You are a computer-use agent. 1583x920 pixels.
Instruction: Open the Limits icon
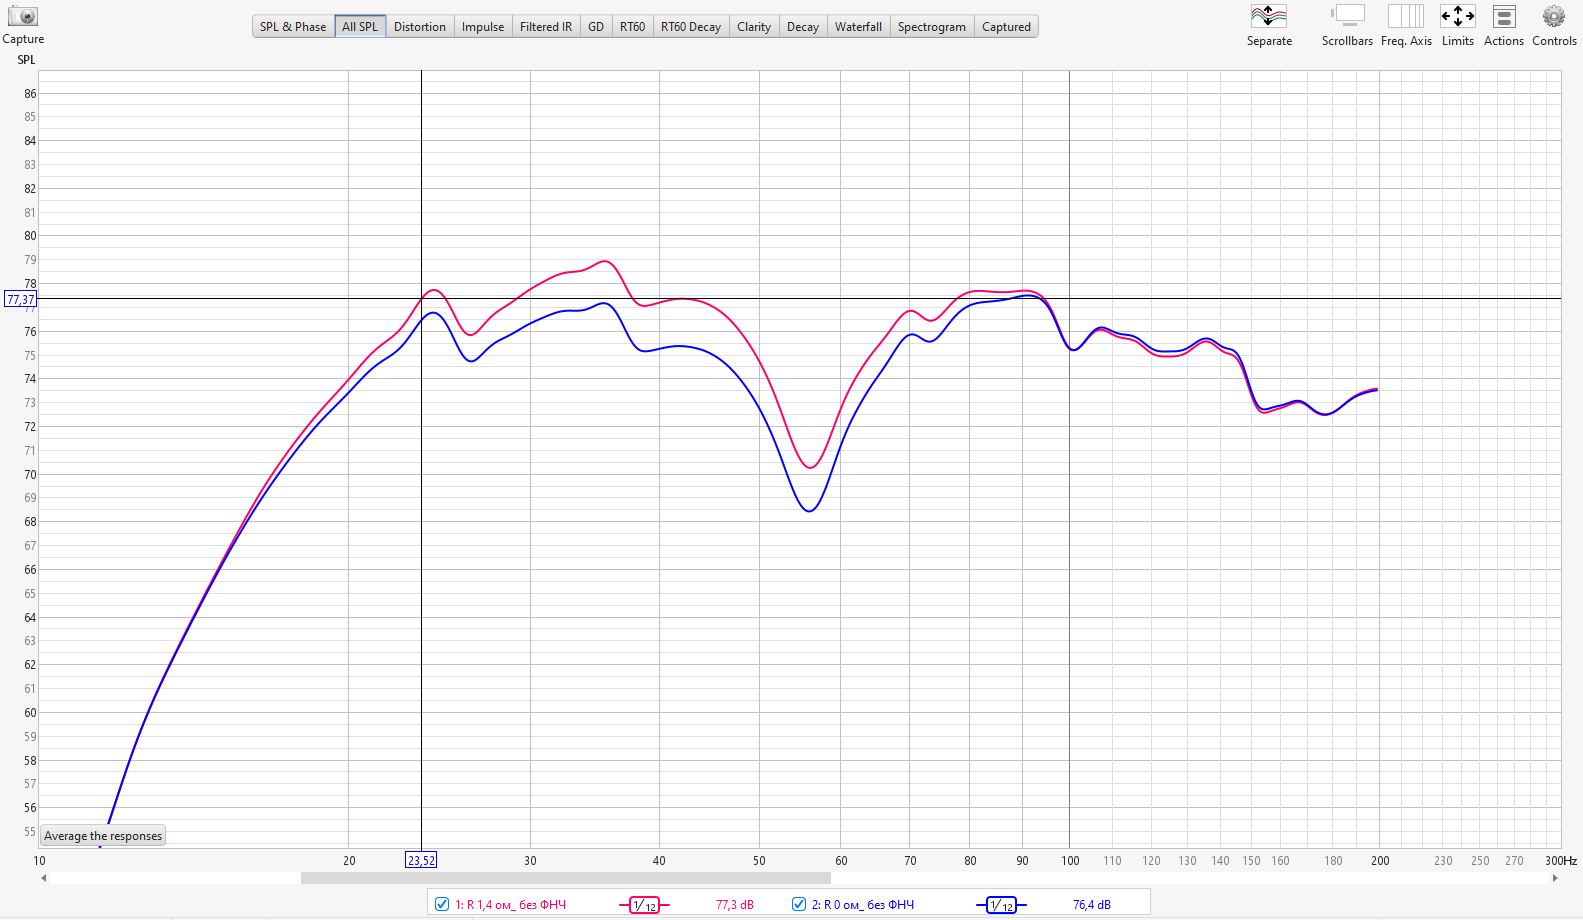pyautogui.click(x=1457, y=17)
